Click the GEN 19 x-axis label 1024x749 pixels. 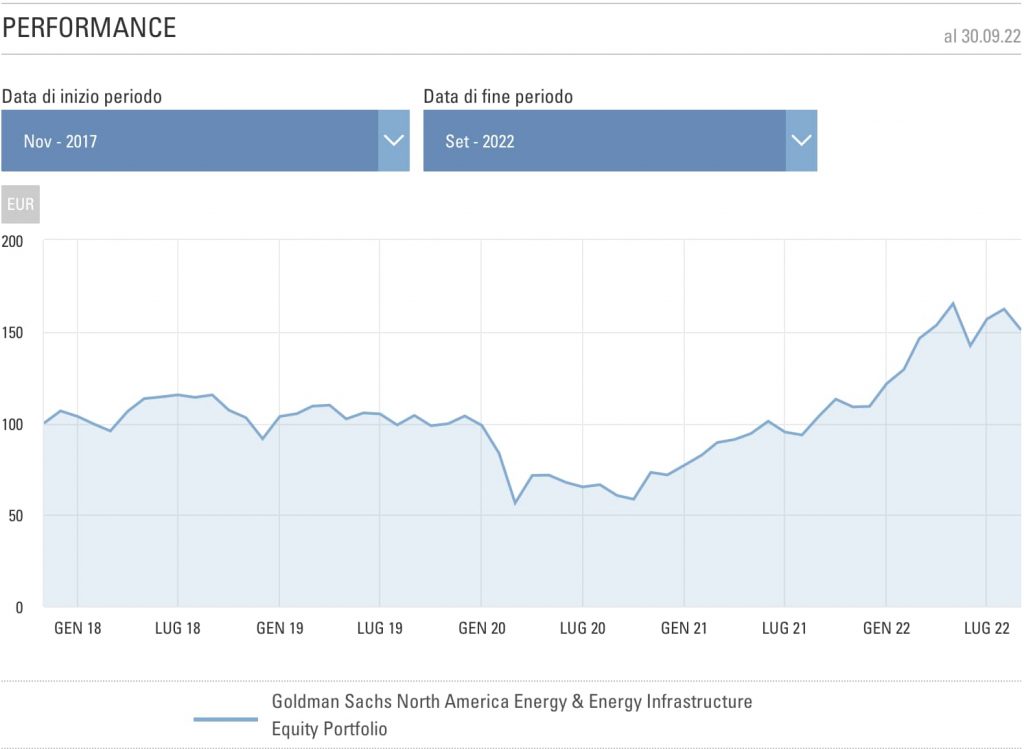pyautogui.click(x=279, y=628)
